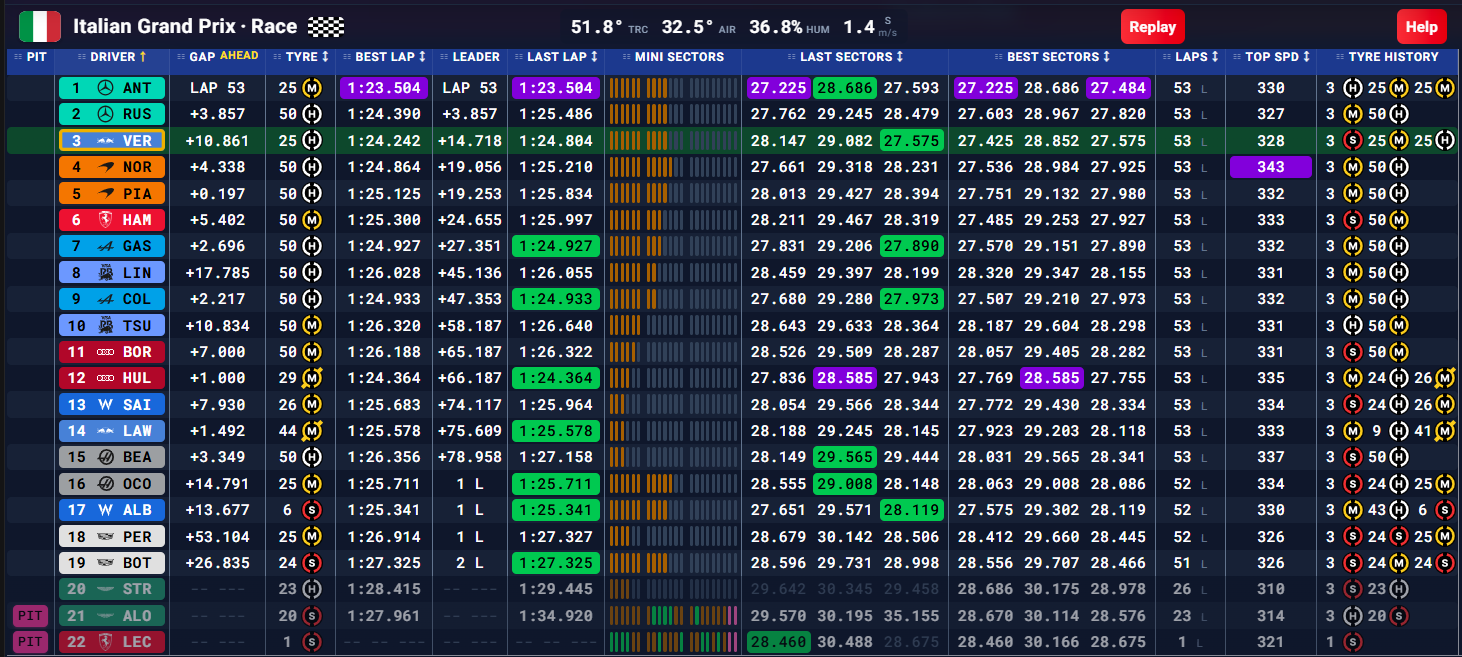The width and height of the screenshot is (1462, 657).
Task: Select the ANT driver badge
Action: click(111, 88)
